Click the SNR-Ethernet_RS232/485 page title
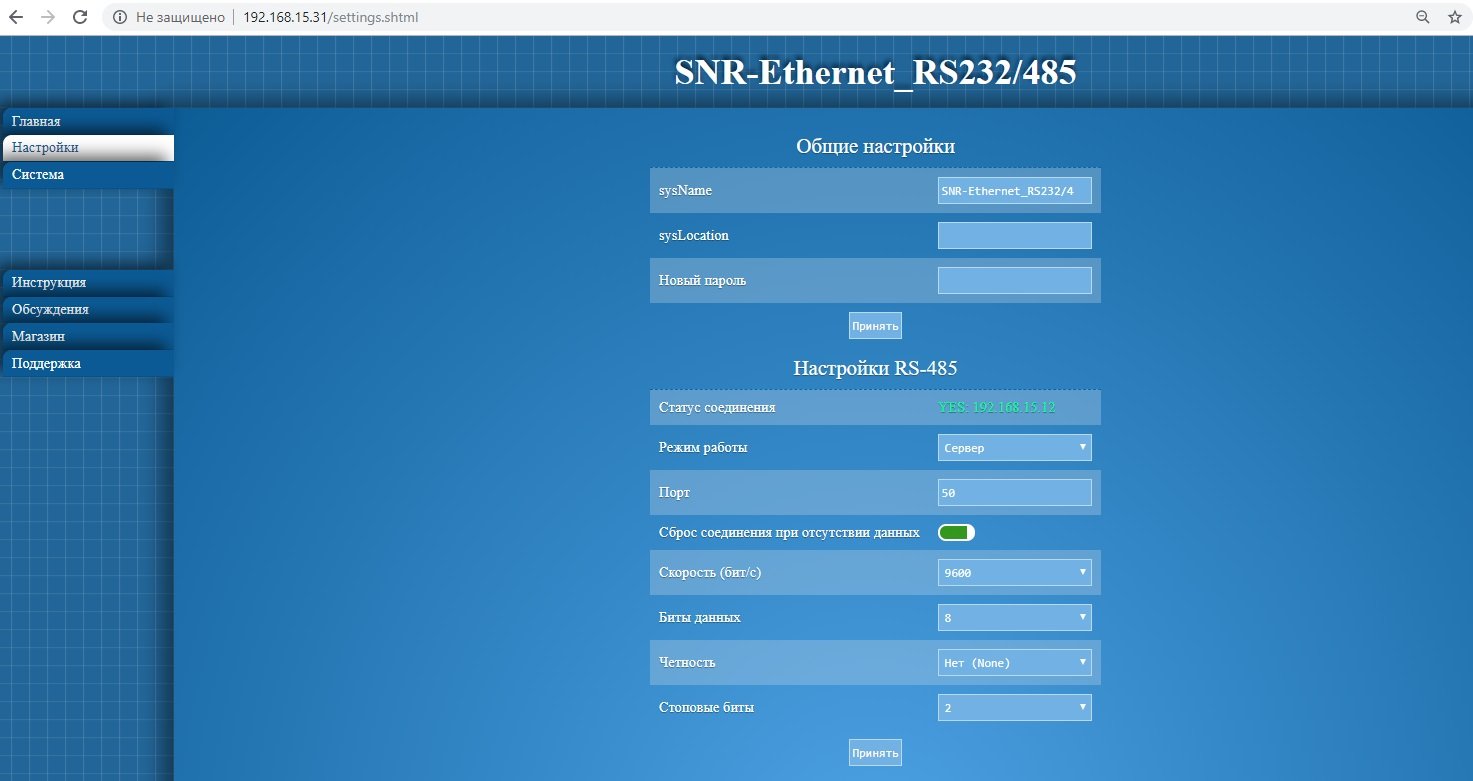This screenshot has height=781, width=1473. coord(875,72)
